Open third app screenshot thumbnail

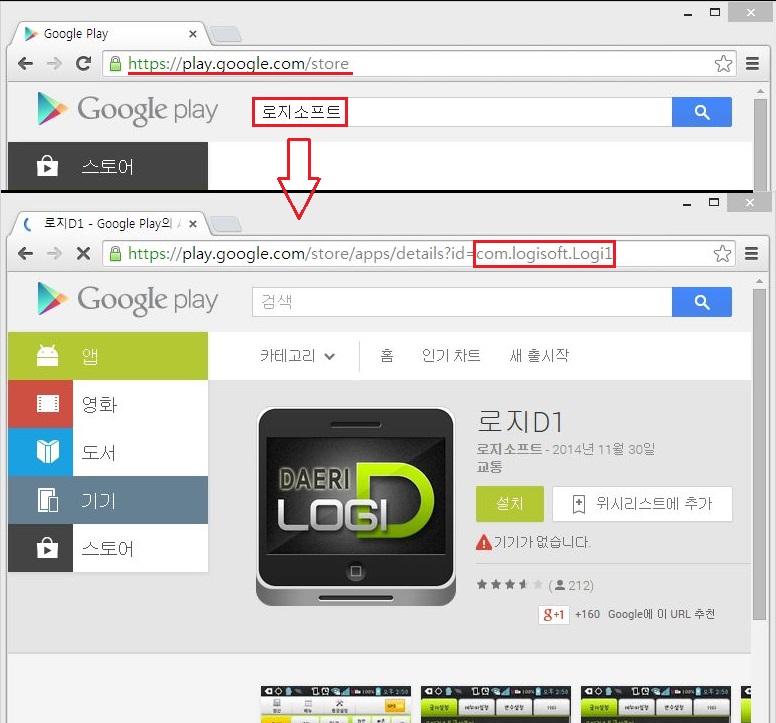coord(655,704)
